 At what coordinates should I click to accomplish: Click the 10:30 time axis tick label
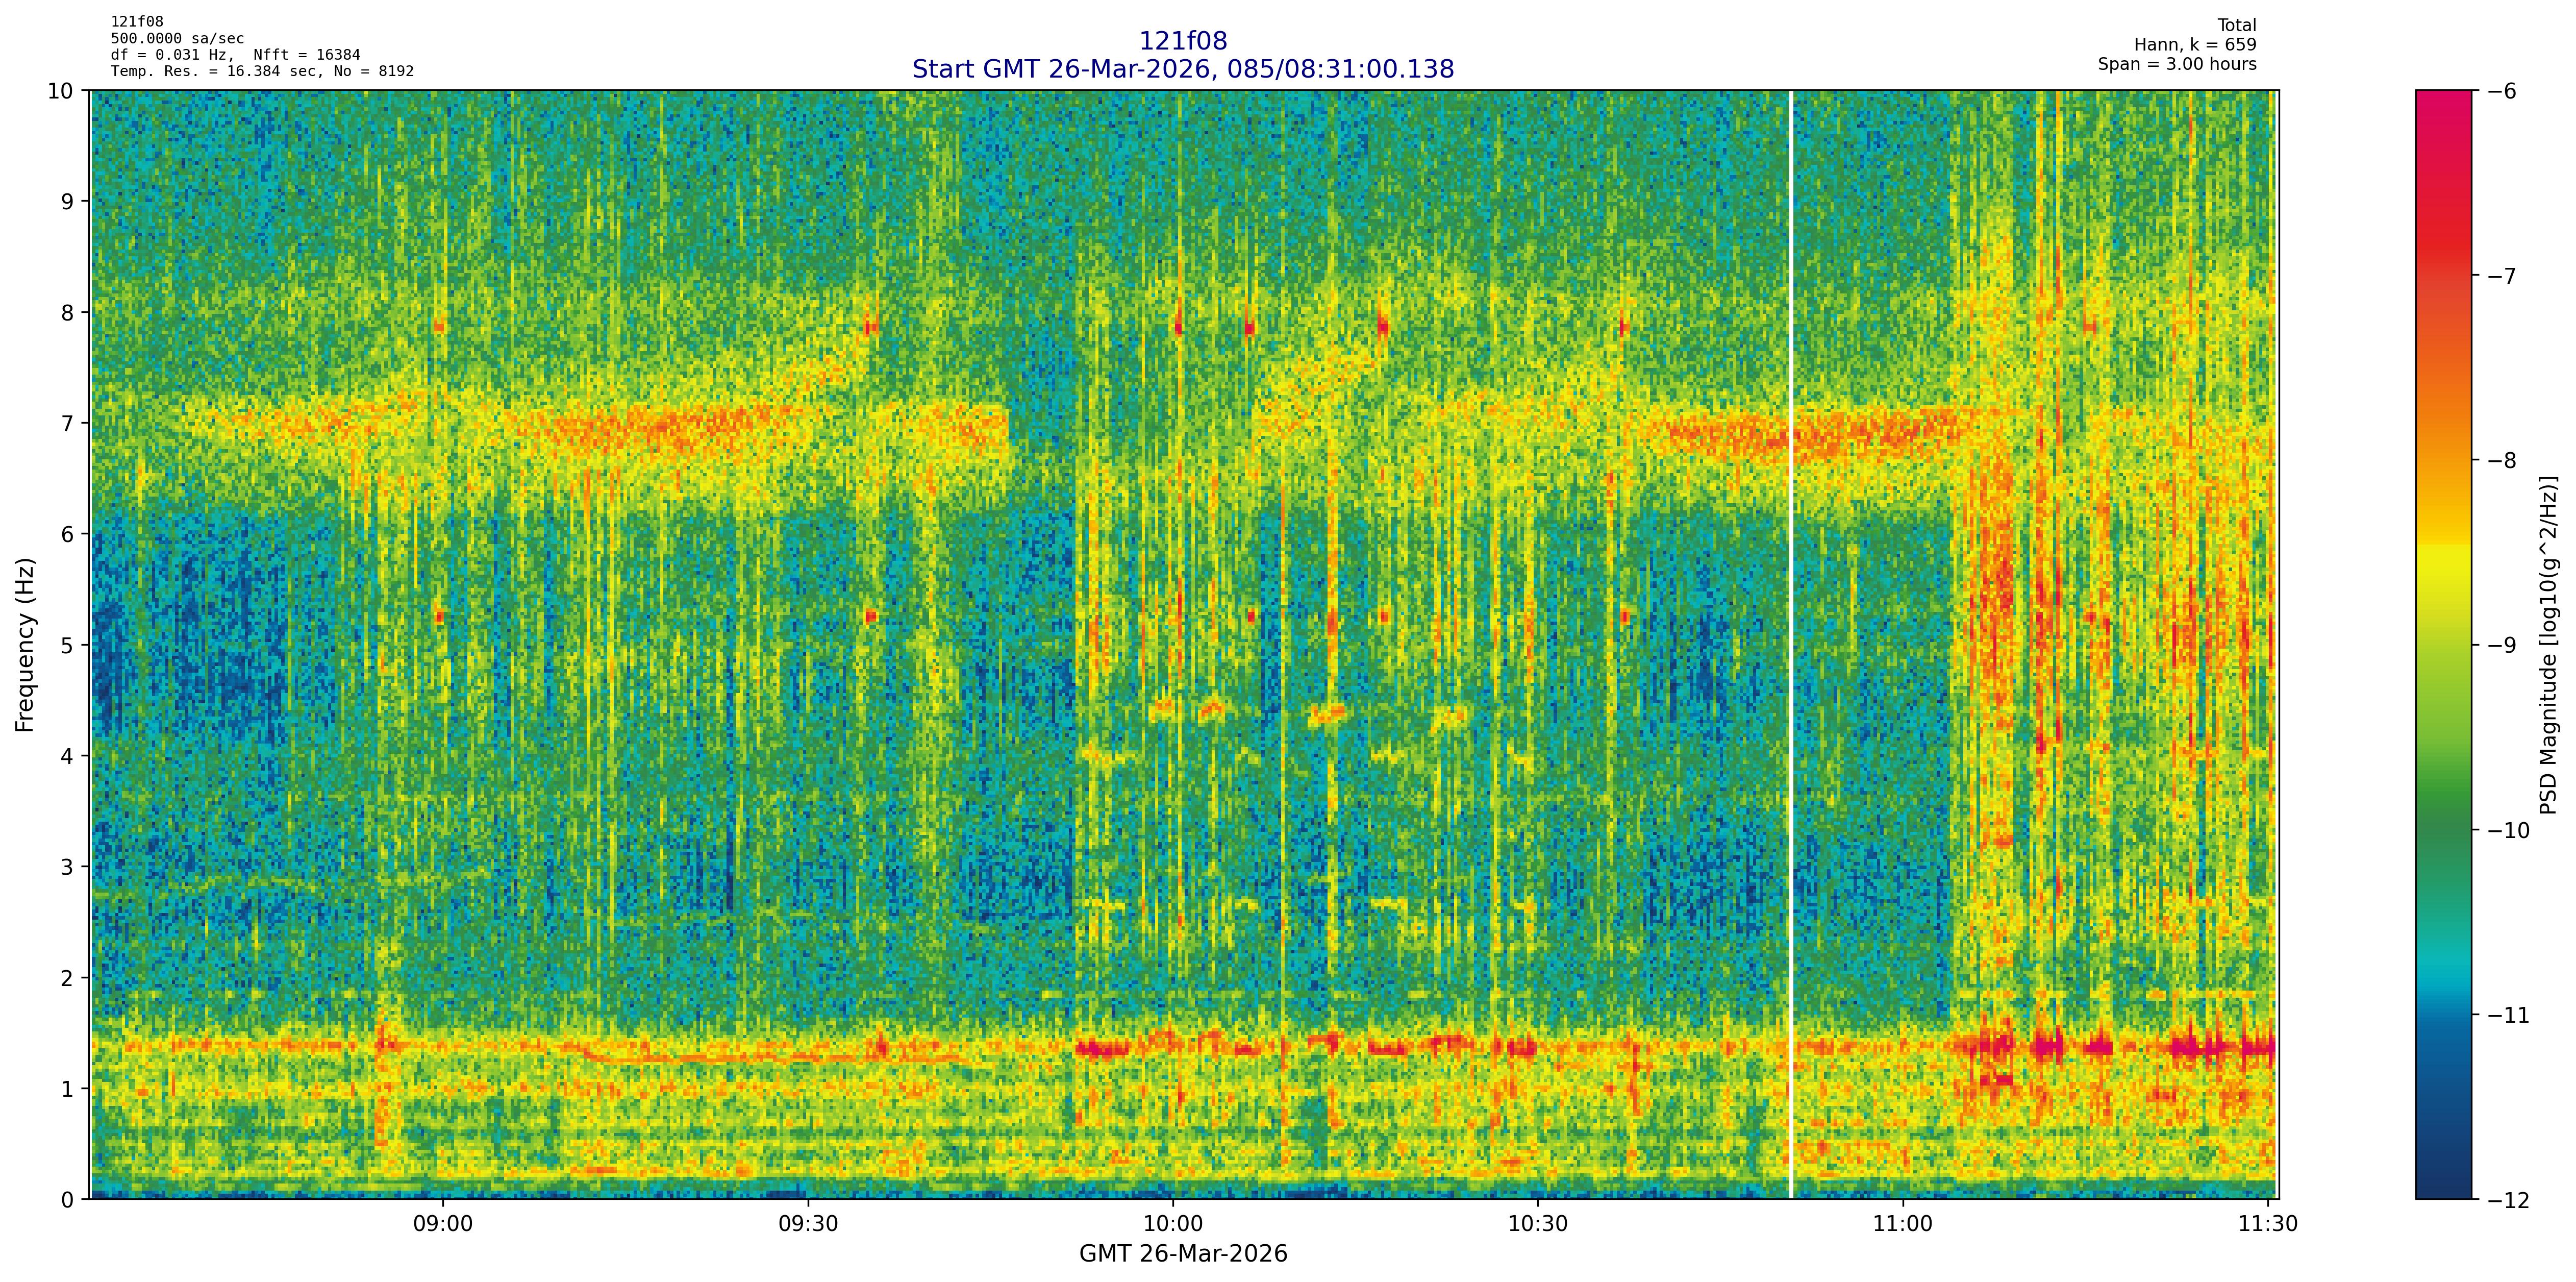pos(1537,1224)
